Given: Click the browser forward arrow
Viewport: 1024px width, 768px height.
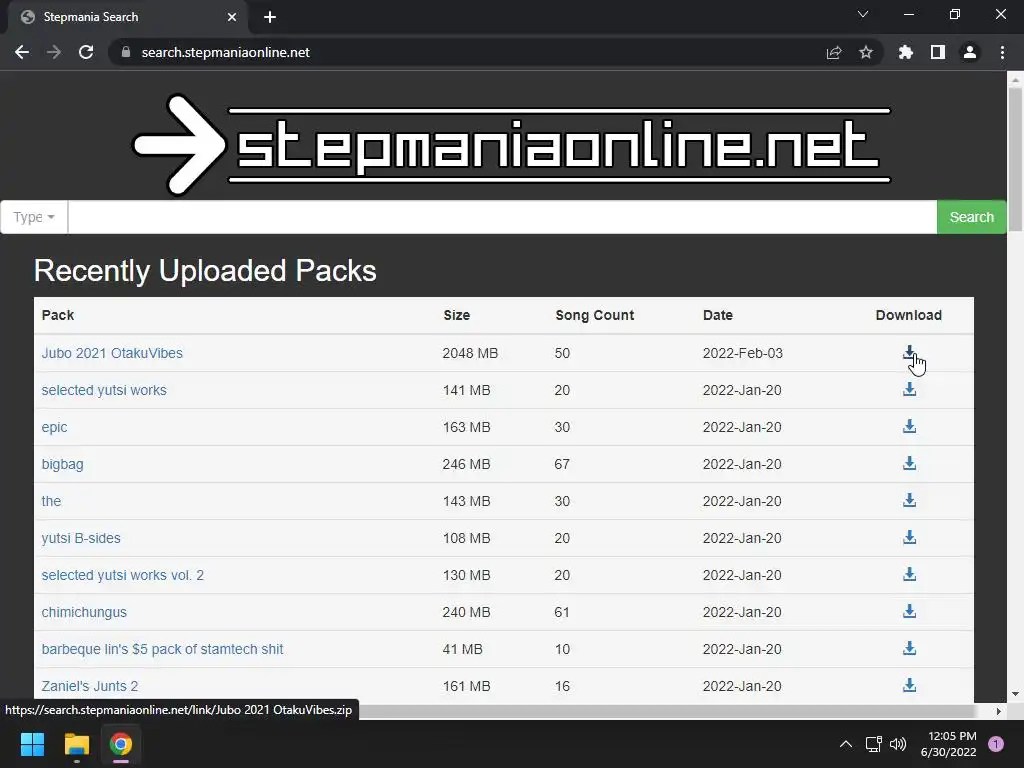Looking at the screenshot, I should point(54,52).
